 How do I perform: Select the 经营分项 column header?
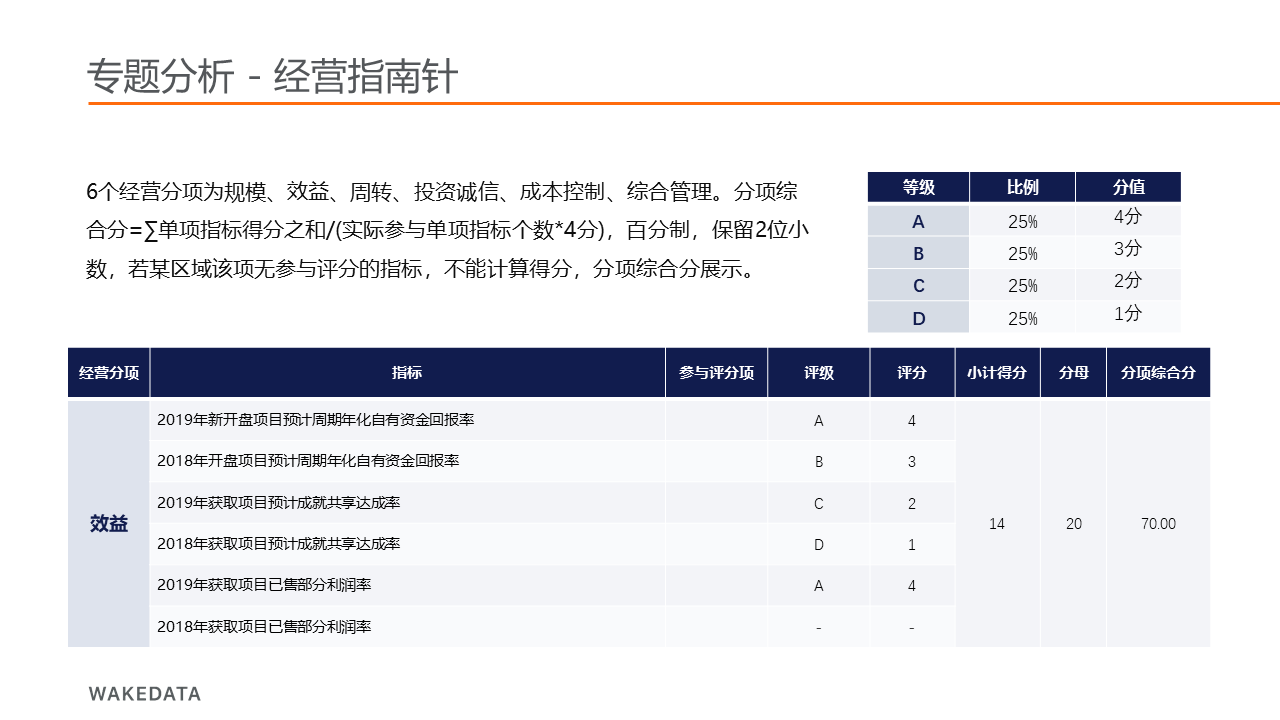(x=109, y=373)
